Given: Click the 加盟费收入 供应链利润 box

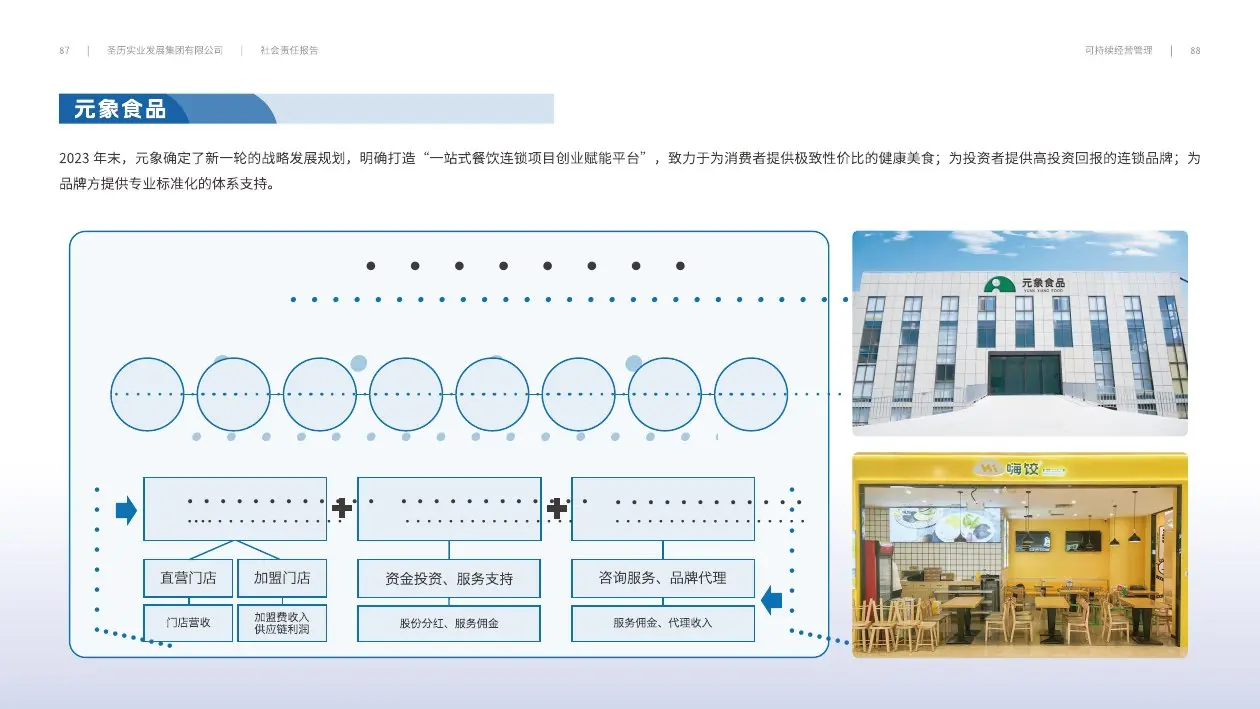Looking at the screenshot, I should pyautogui.click(x=282, y=623).
